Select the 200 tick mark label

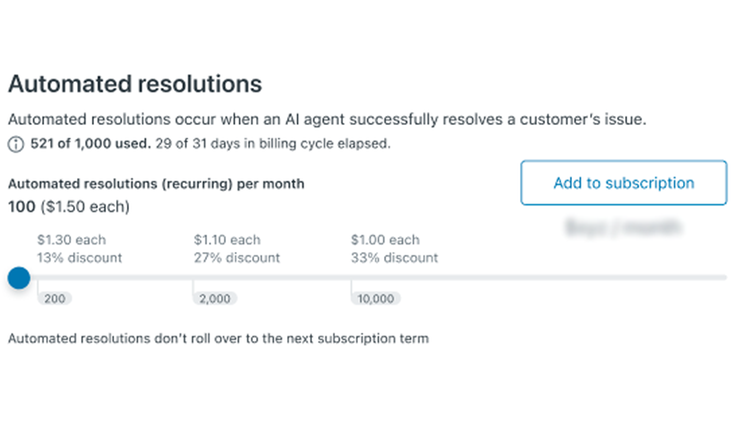click(x=55, y=299)
